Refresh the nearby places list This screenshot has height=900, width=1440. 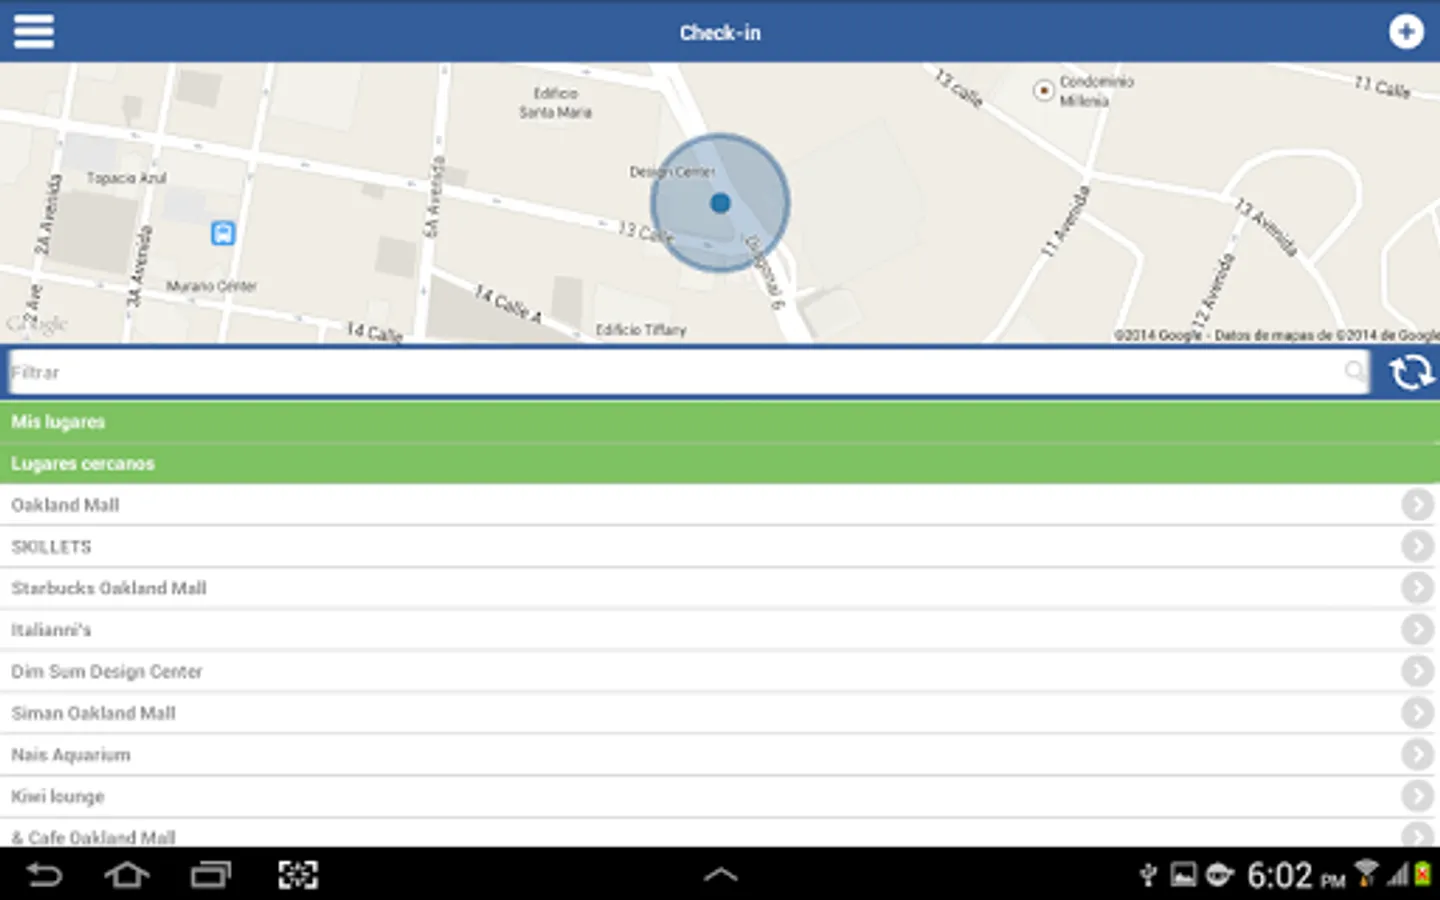pos(1411,372)
